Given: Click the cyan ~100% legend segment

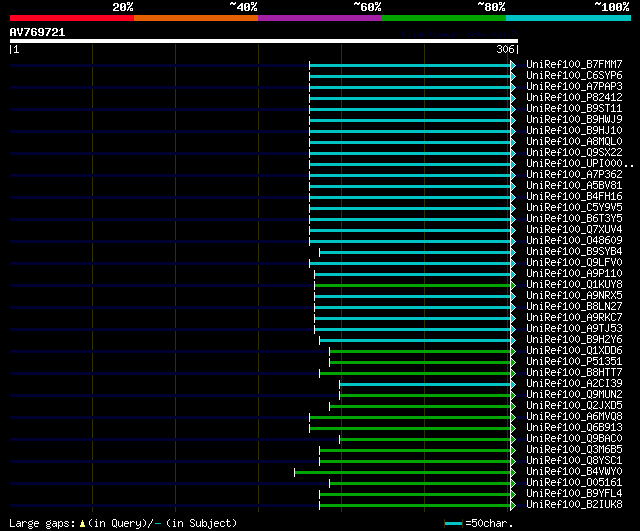Looking at the screenshot, I should click(569, 18).
